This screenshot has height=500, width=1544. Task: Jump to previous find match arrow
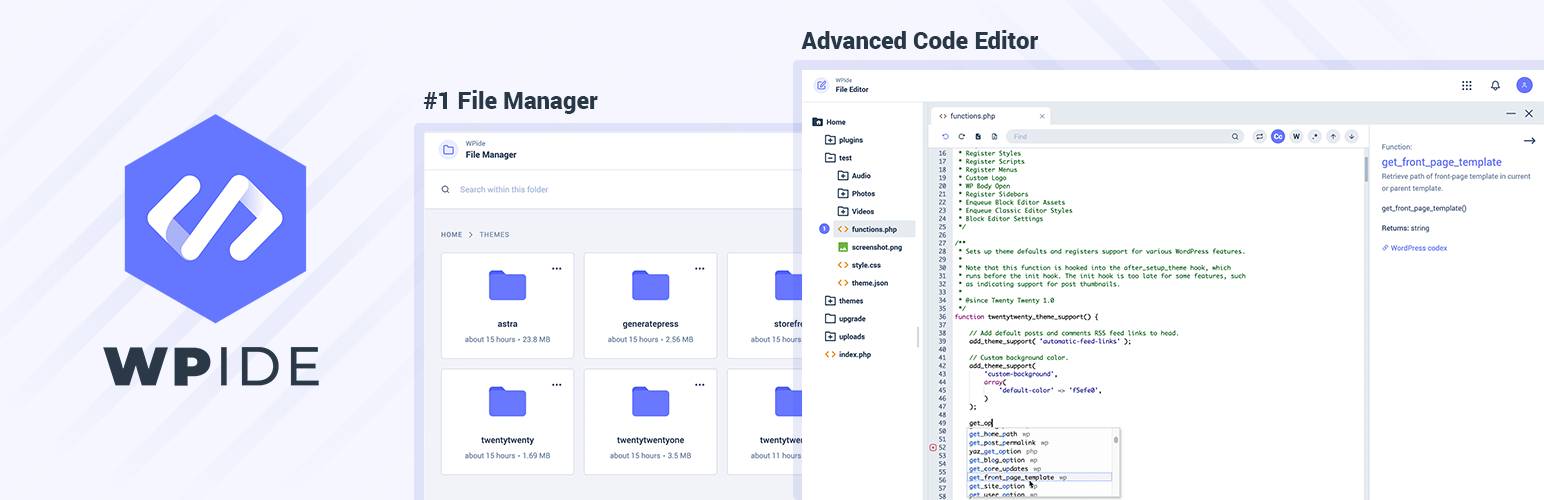pos(1333,136)
